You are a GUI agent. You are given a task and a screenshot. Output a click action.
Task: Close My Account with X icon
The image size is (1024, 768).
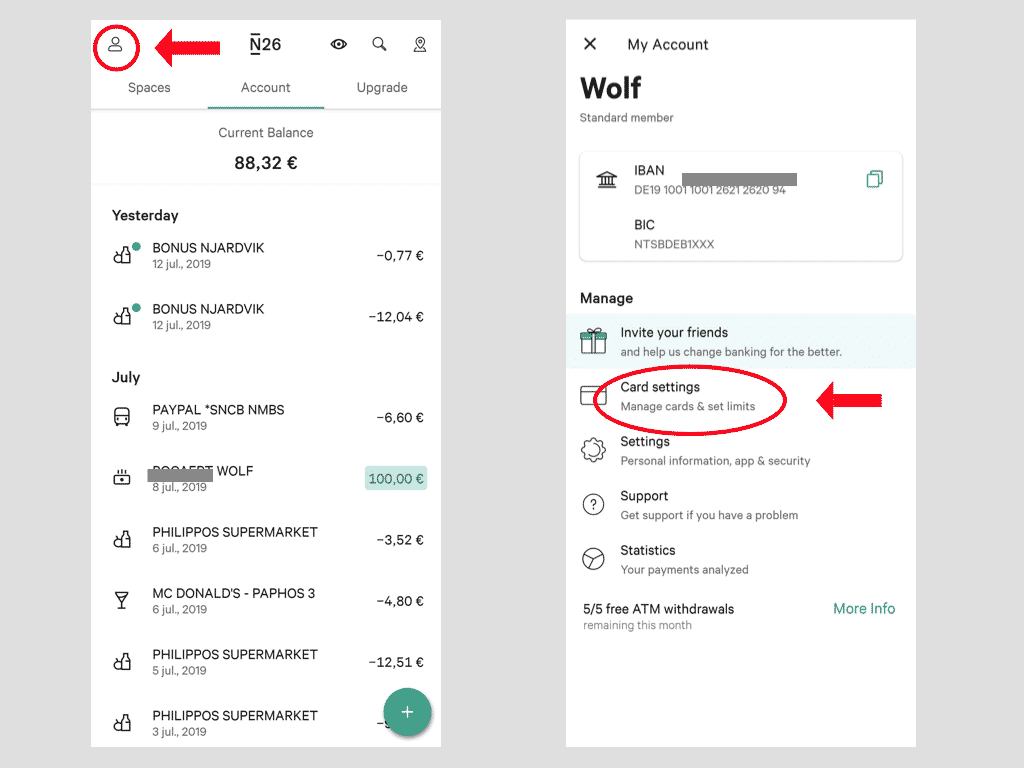pyautogui.click(x=590, y=44)
